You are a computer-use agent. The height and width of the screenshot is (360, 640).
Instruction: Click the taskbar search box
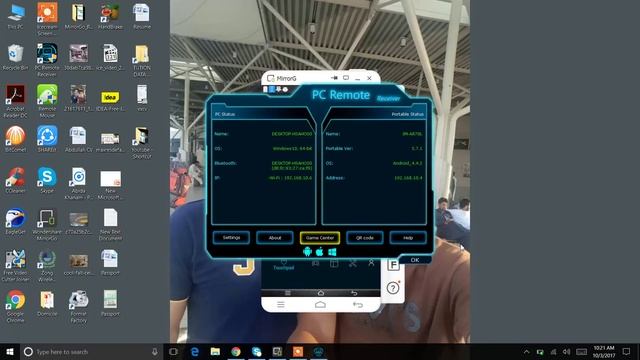click(92, 351)
